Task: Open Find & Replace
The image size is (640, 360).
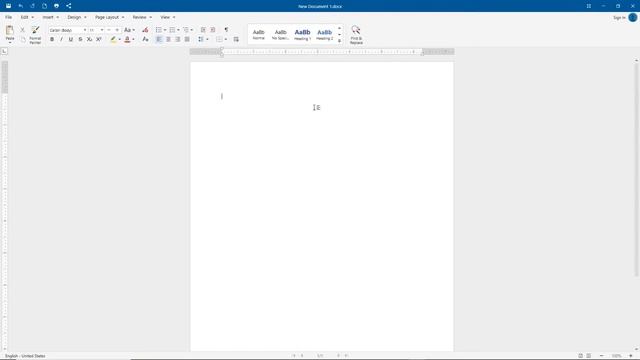Action: 356,35
